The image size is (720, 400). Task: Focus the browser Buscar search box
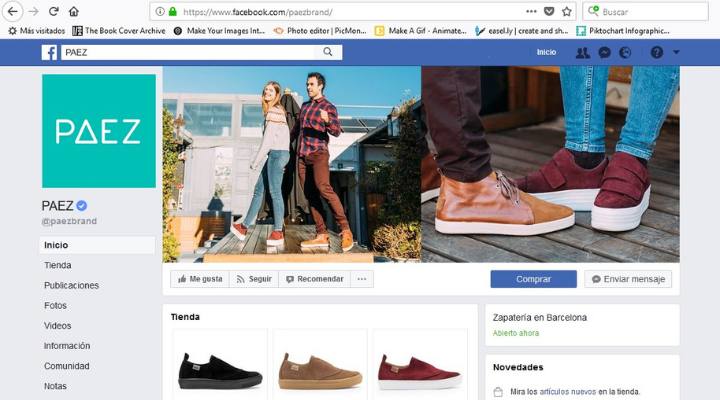pos(645,11)
